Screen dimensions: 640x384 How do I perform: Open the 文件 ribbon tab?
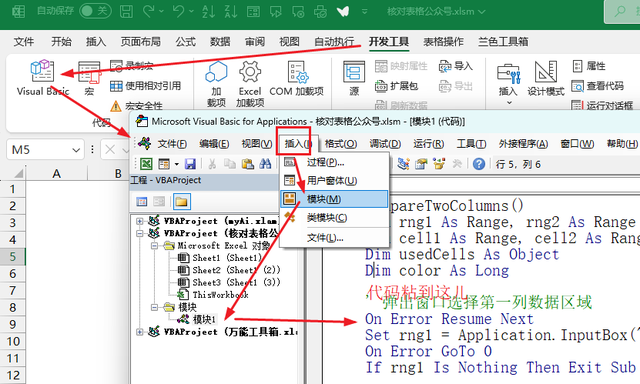click(x=24, y=42)
